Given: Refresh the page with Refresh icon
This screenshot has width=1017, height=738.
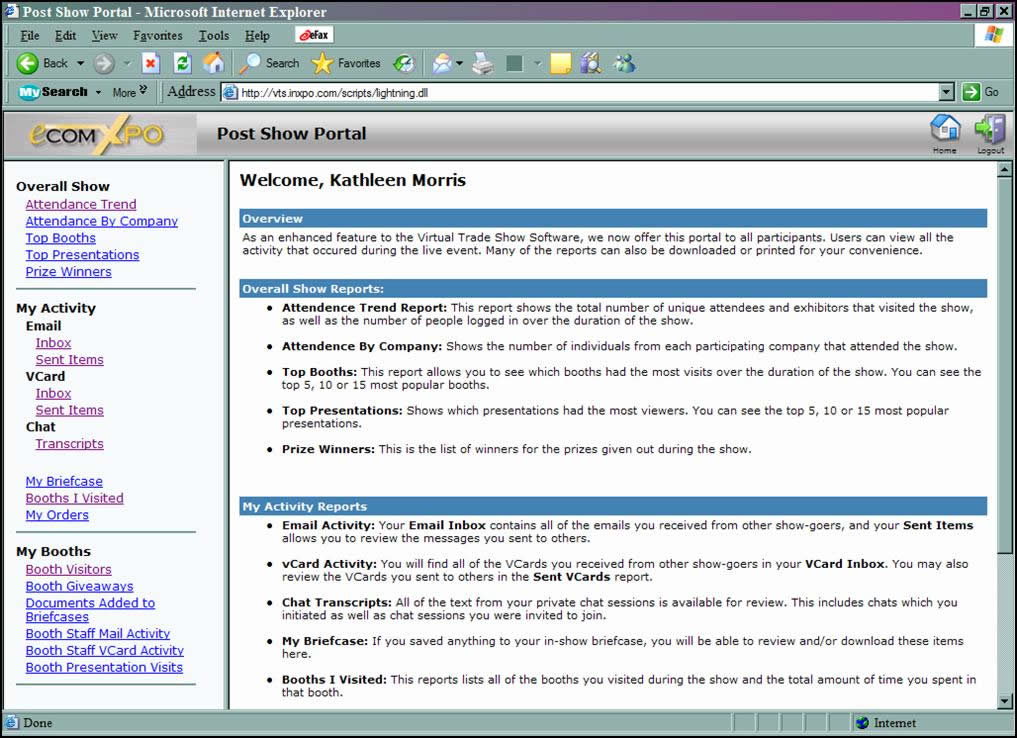Looking at the screenshot, I should tap(182, 63).
